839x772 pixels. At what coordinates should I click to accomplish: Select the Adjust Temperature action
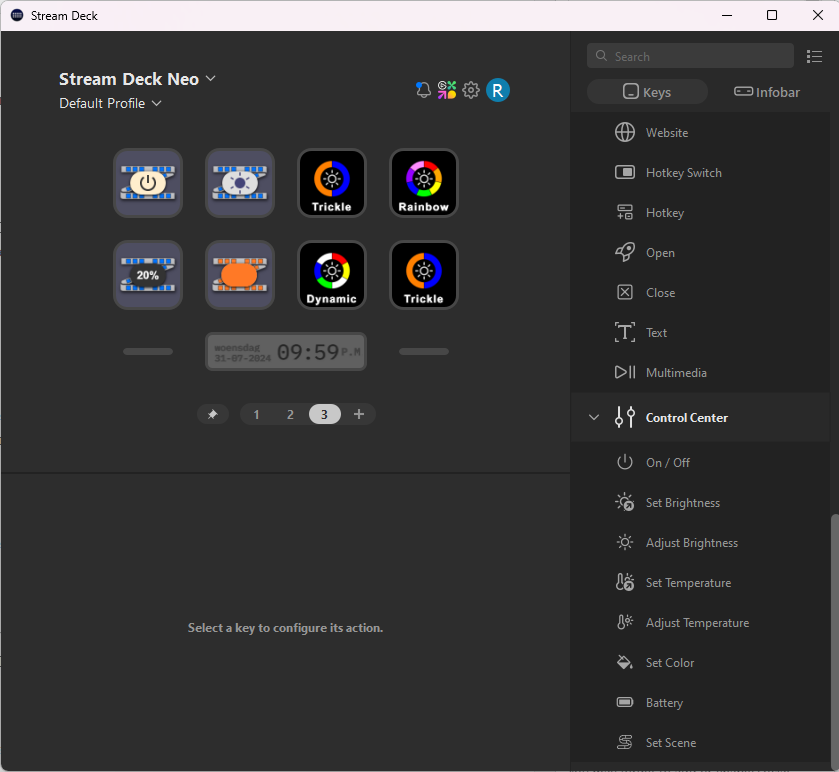(700, 623)
